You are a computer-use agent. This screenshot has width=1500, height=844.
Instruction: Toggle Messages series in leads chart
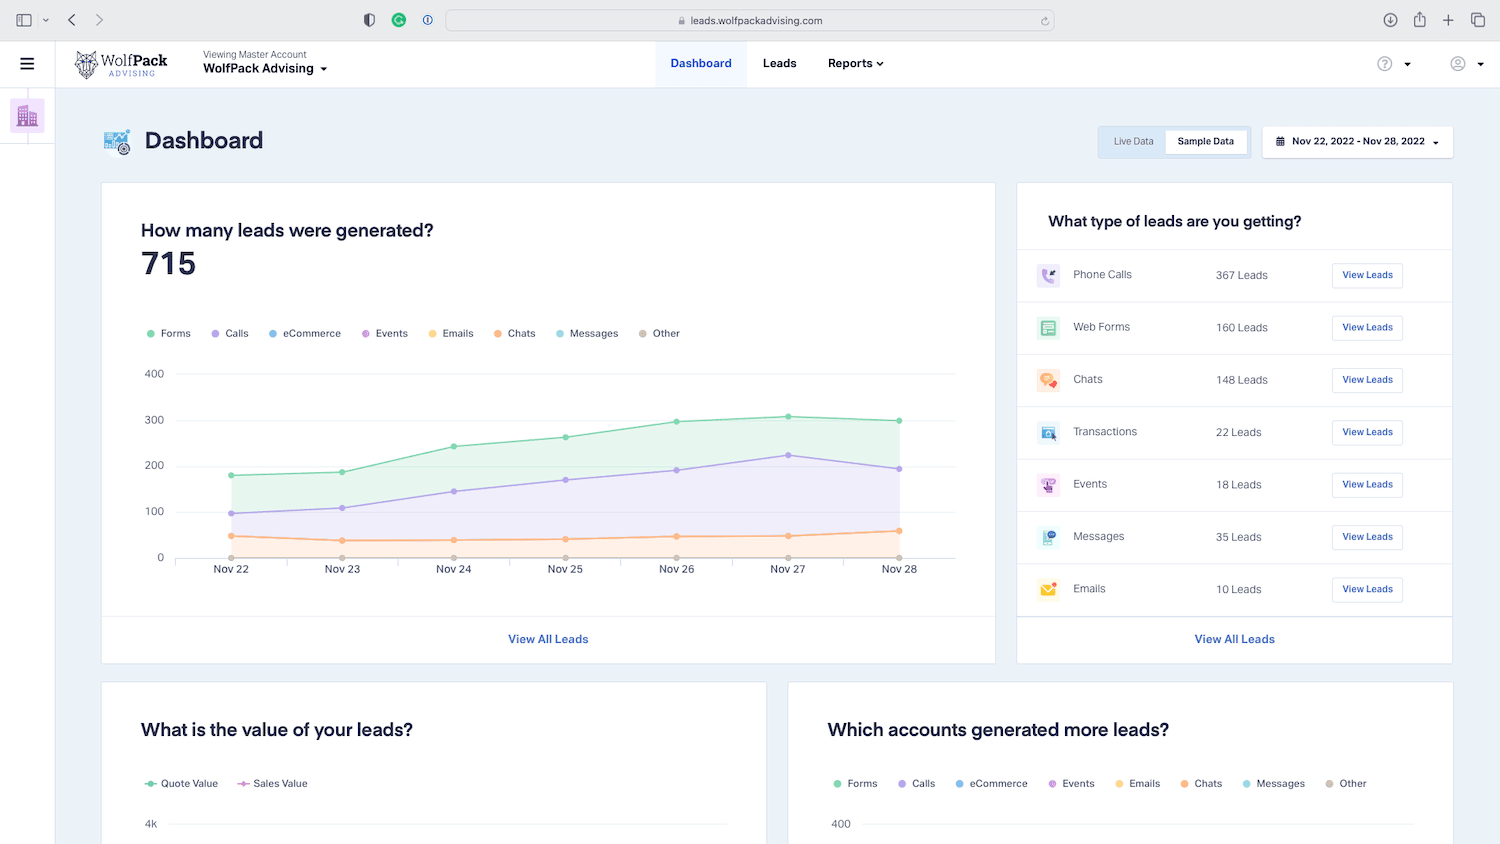587,334
